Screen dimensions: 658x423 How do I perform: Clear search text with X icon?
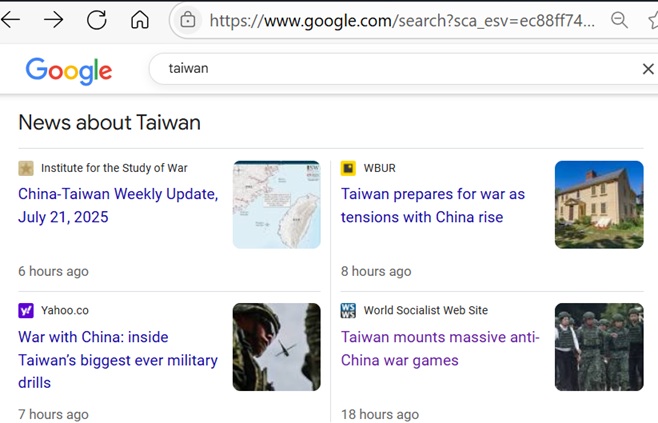coord(648,68)
